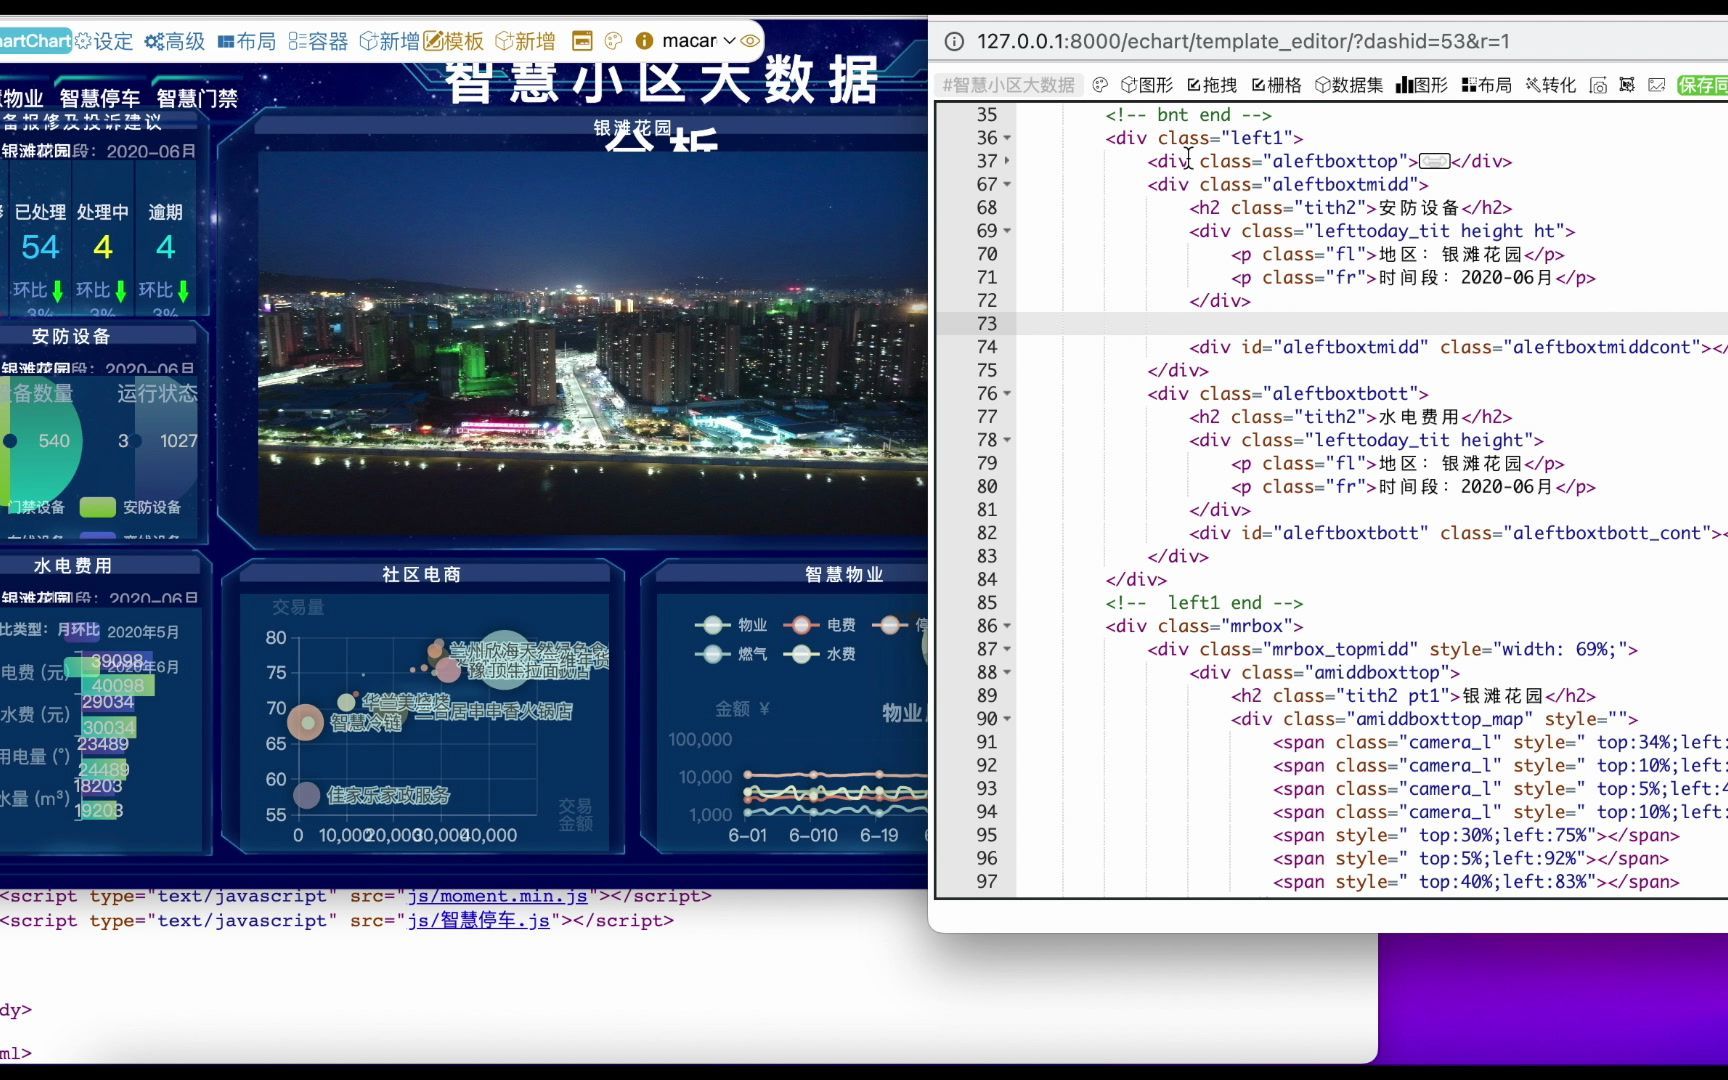Click line number 74 in code gutter
1728x1080 pixels.
[987, 347]
